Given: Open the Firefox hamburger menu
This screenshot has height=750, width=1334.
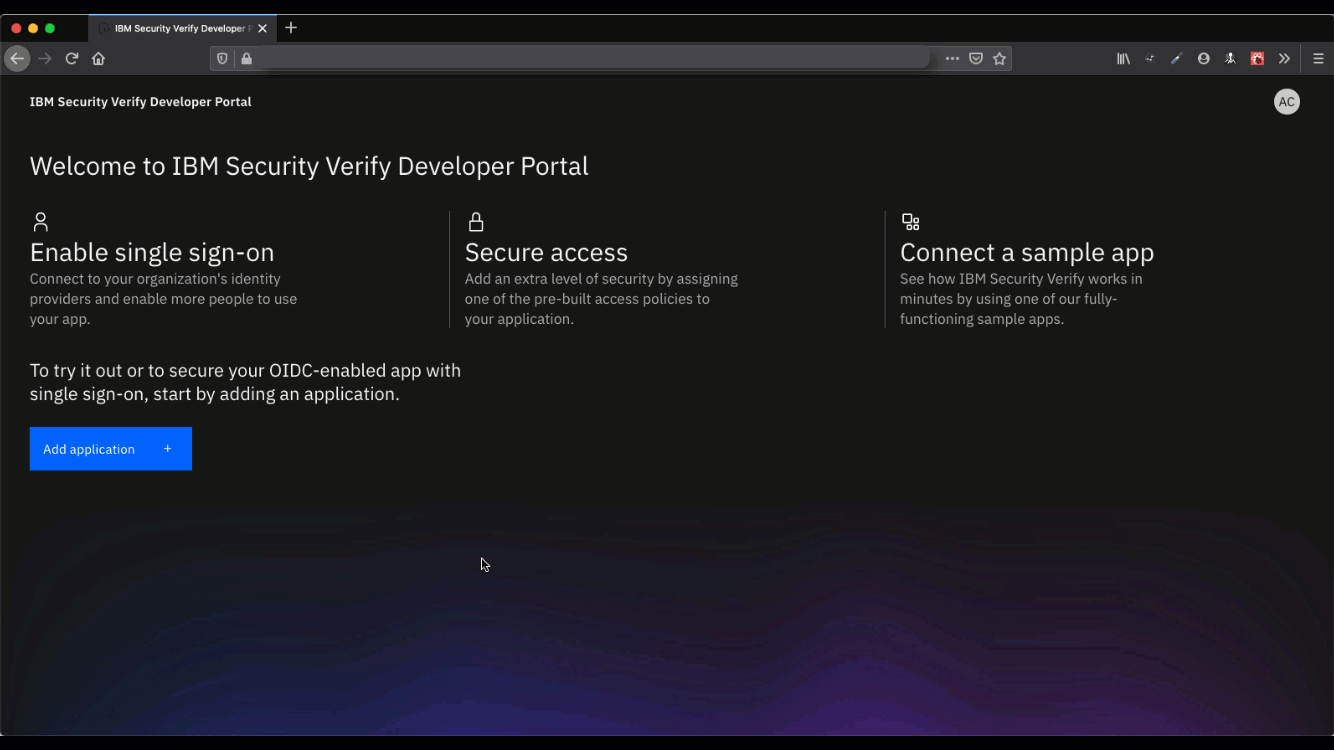Looking at the screenshot, I should coord(1318,59).
